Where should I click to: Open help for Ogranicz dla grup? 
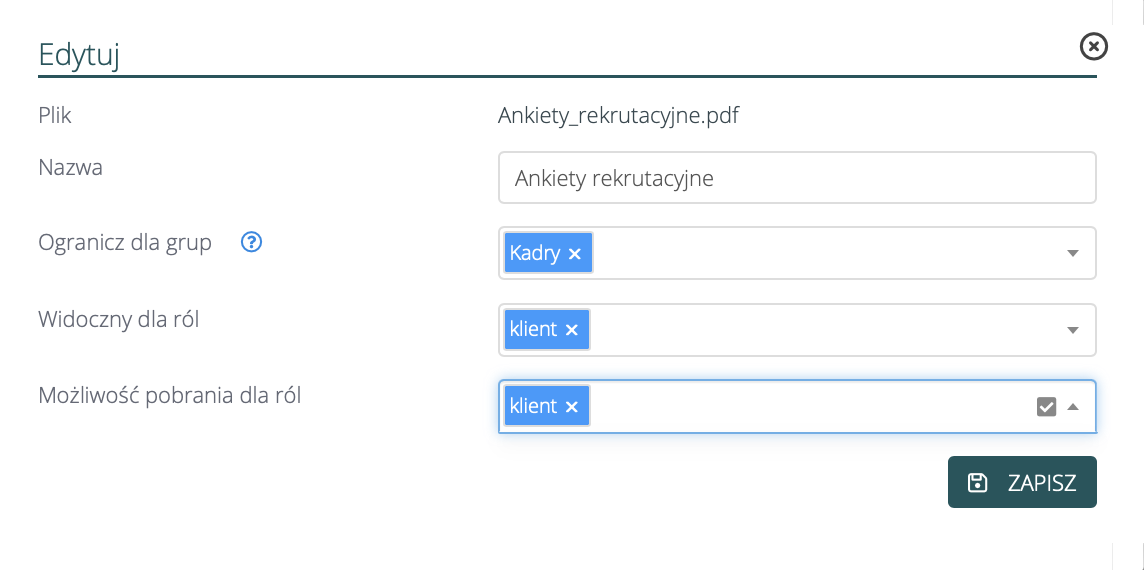252,242
